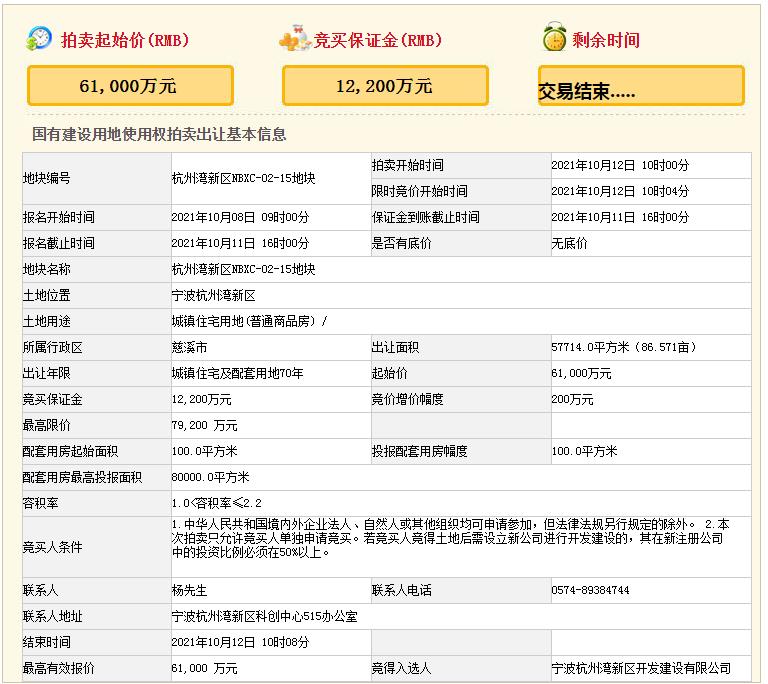
Task: Click the 79,200 万元 value
Action: pos(205,425)
